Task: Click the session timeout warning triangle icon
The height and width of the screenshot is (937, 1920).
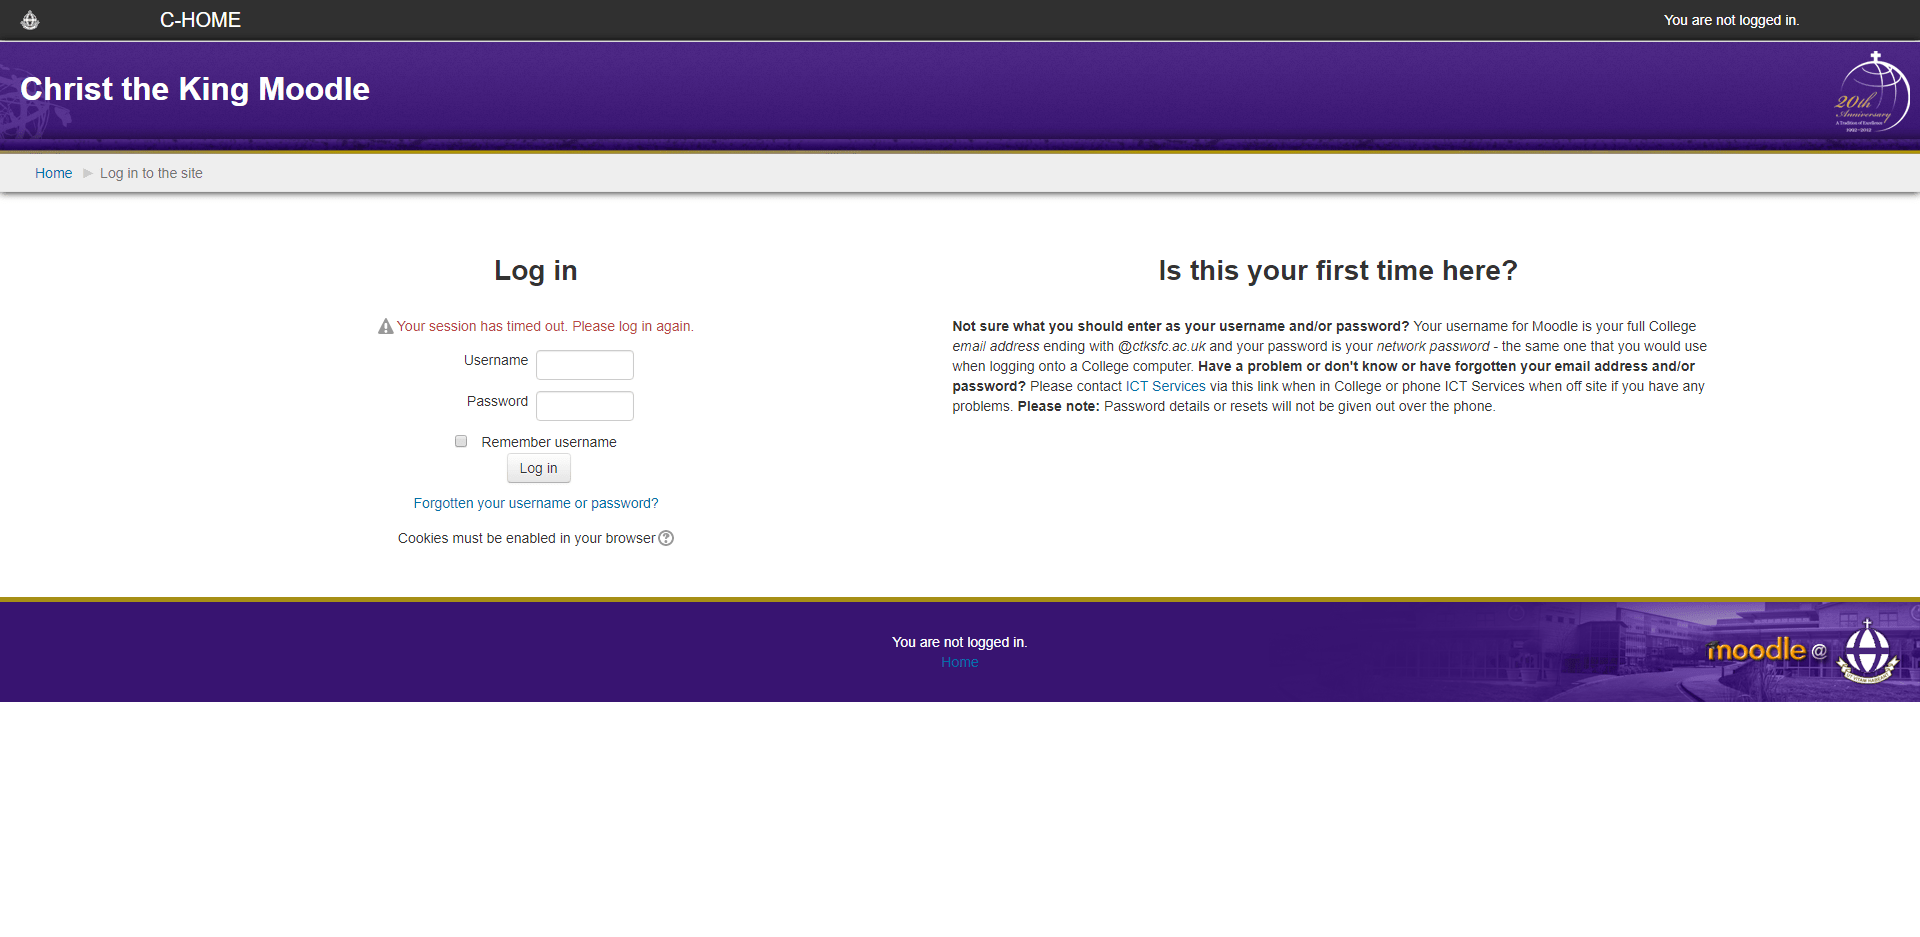Action: 385,326
